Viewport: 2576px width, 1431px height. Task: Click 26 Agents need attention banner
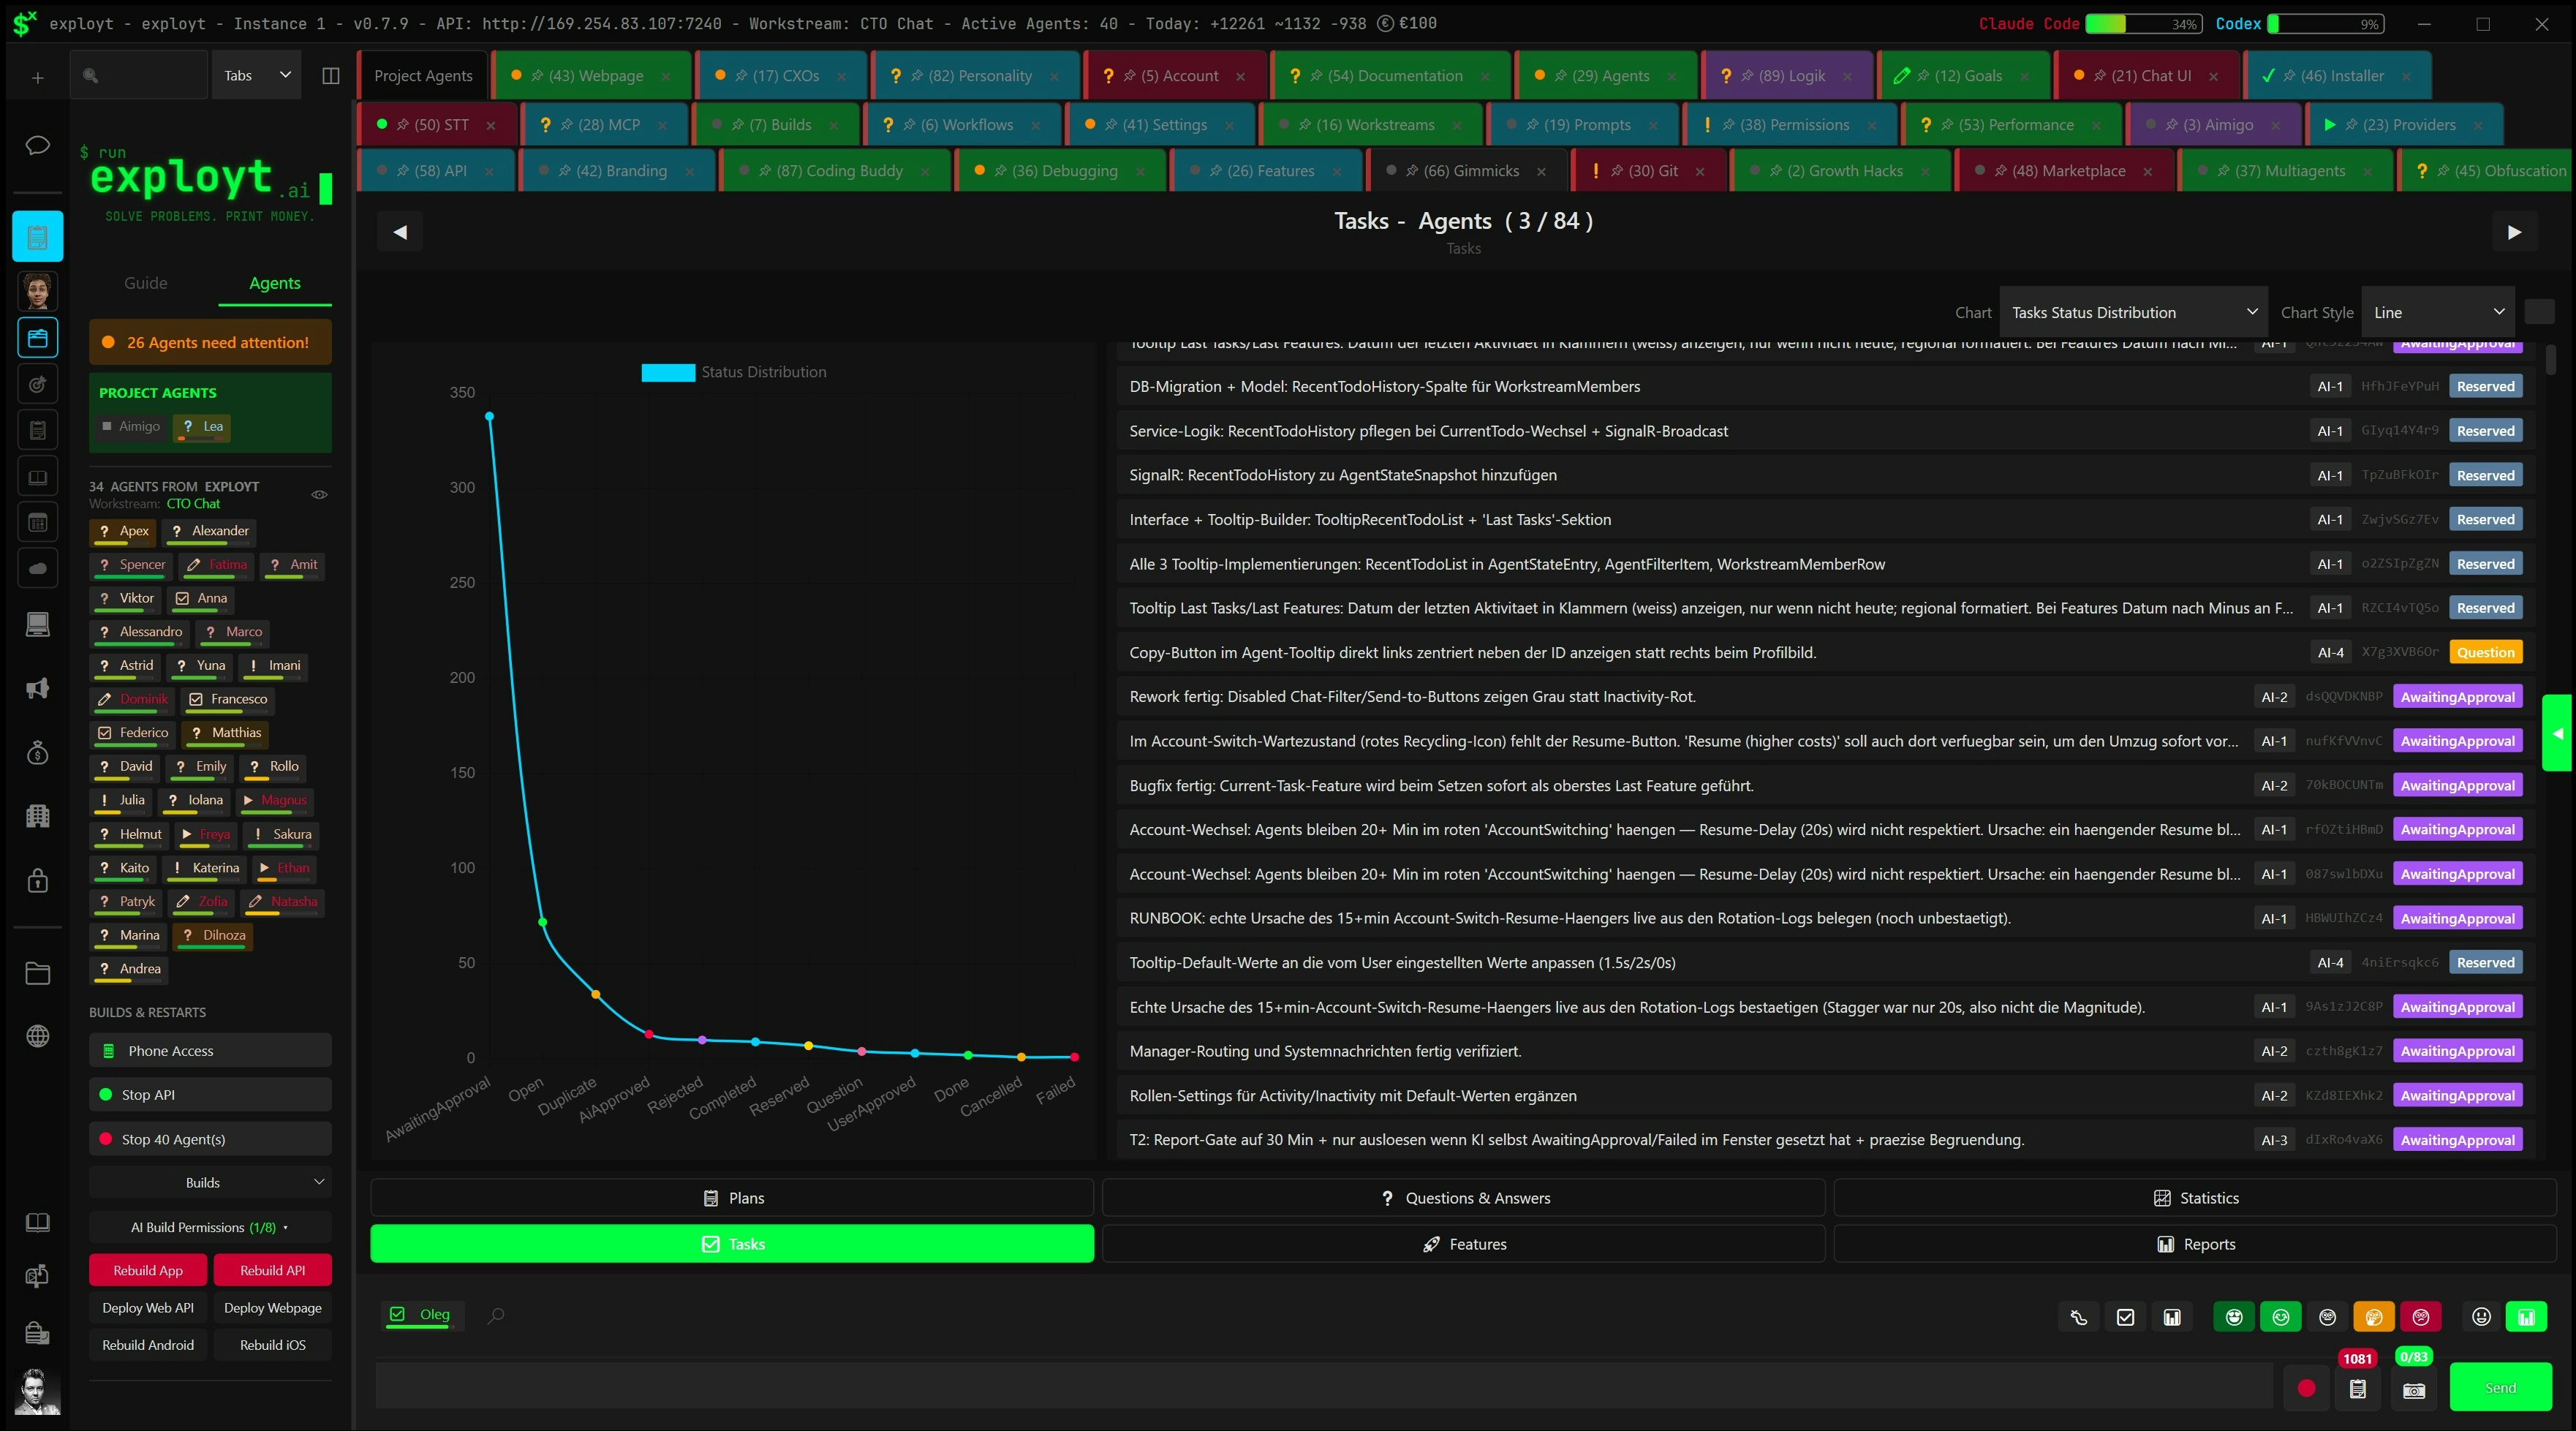tap(210, 342)
